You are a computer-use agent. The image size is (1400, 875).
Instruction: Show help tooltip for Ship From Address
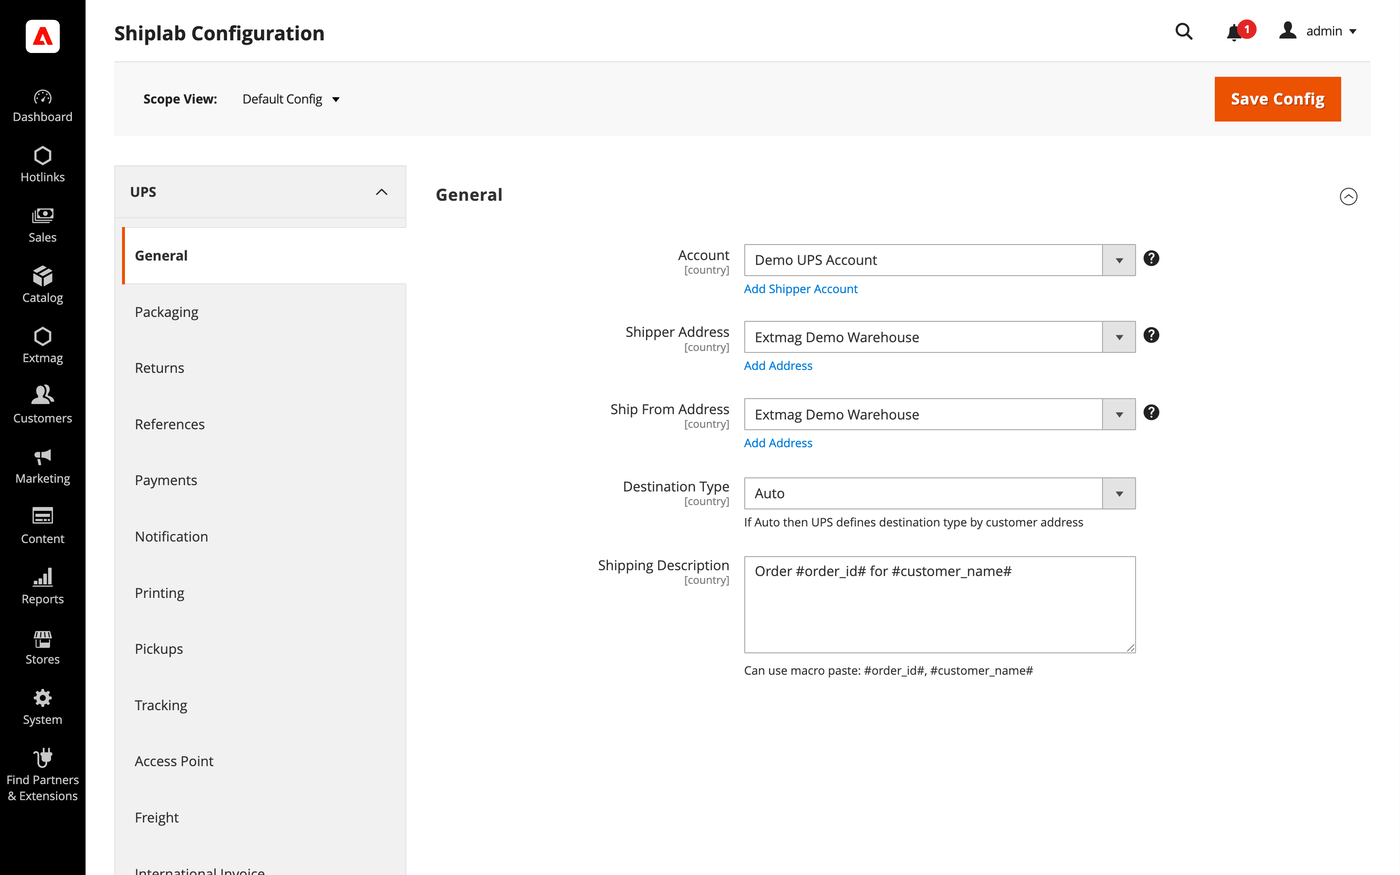pyautogui.click(x=1151, y=412)
